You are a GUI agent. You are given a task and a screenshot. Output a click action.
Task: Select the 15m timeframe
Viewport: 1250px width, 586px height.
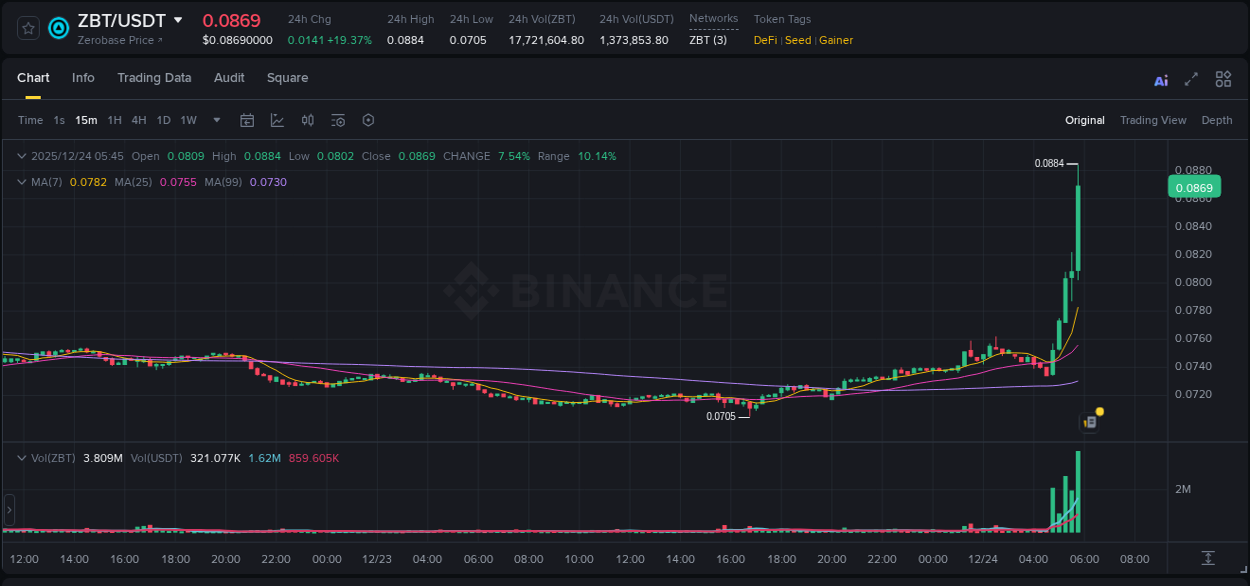coord(86,119)
